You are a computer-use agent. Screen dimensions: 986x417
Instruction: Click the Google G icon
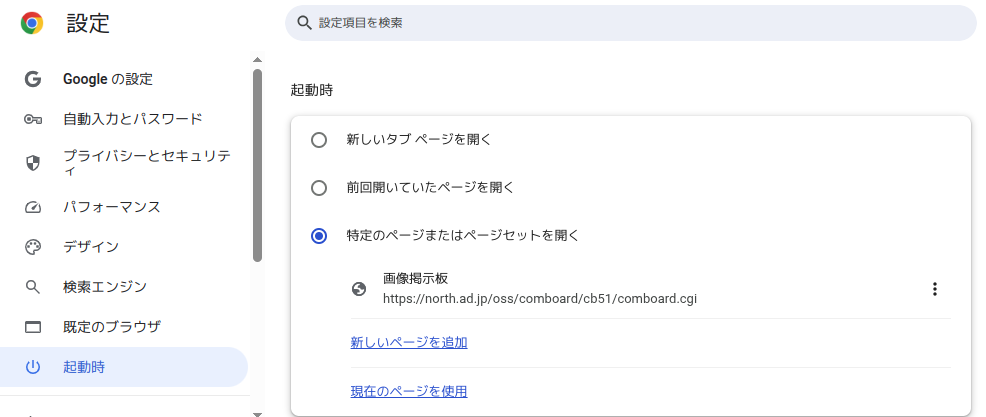click(32, 79)
